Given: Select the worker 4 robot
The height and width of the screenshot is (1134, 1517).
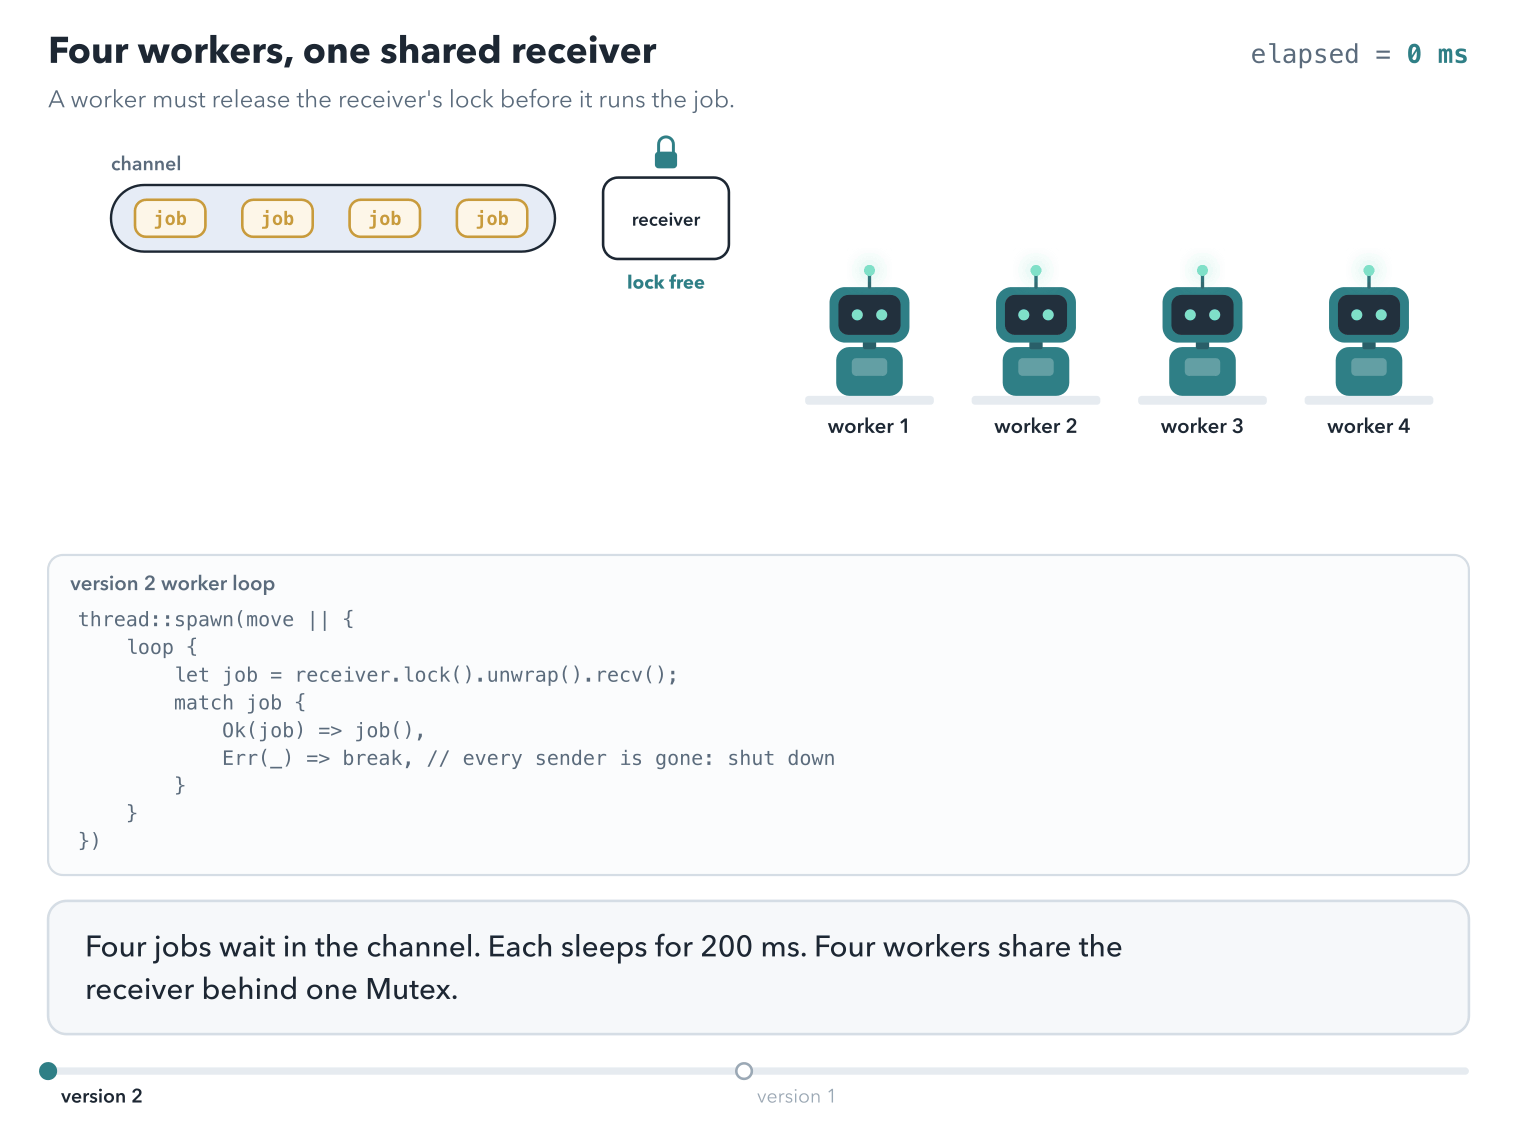Looking at the screenshot, I should pyautogui.click(x=1369, y=331).
